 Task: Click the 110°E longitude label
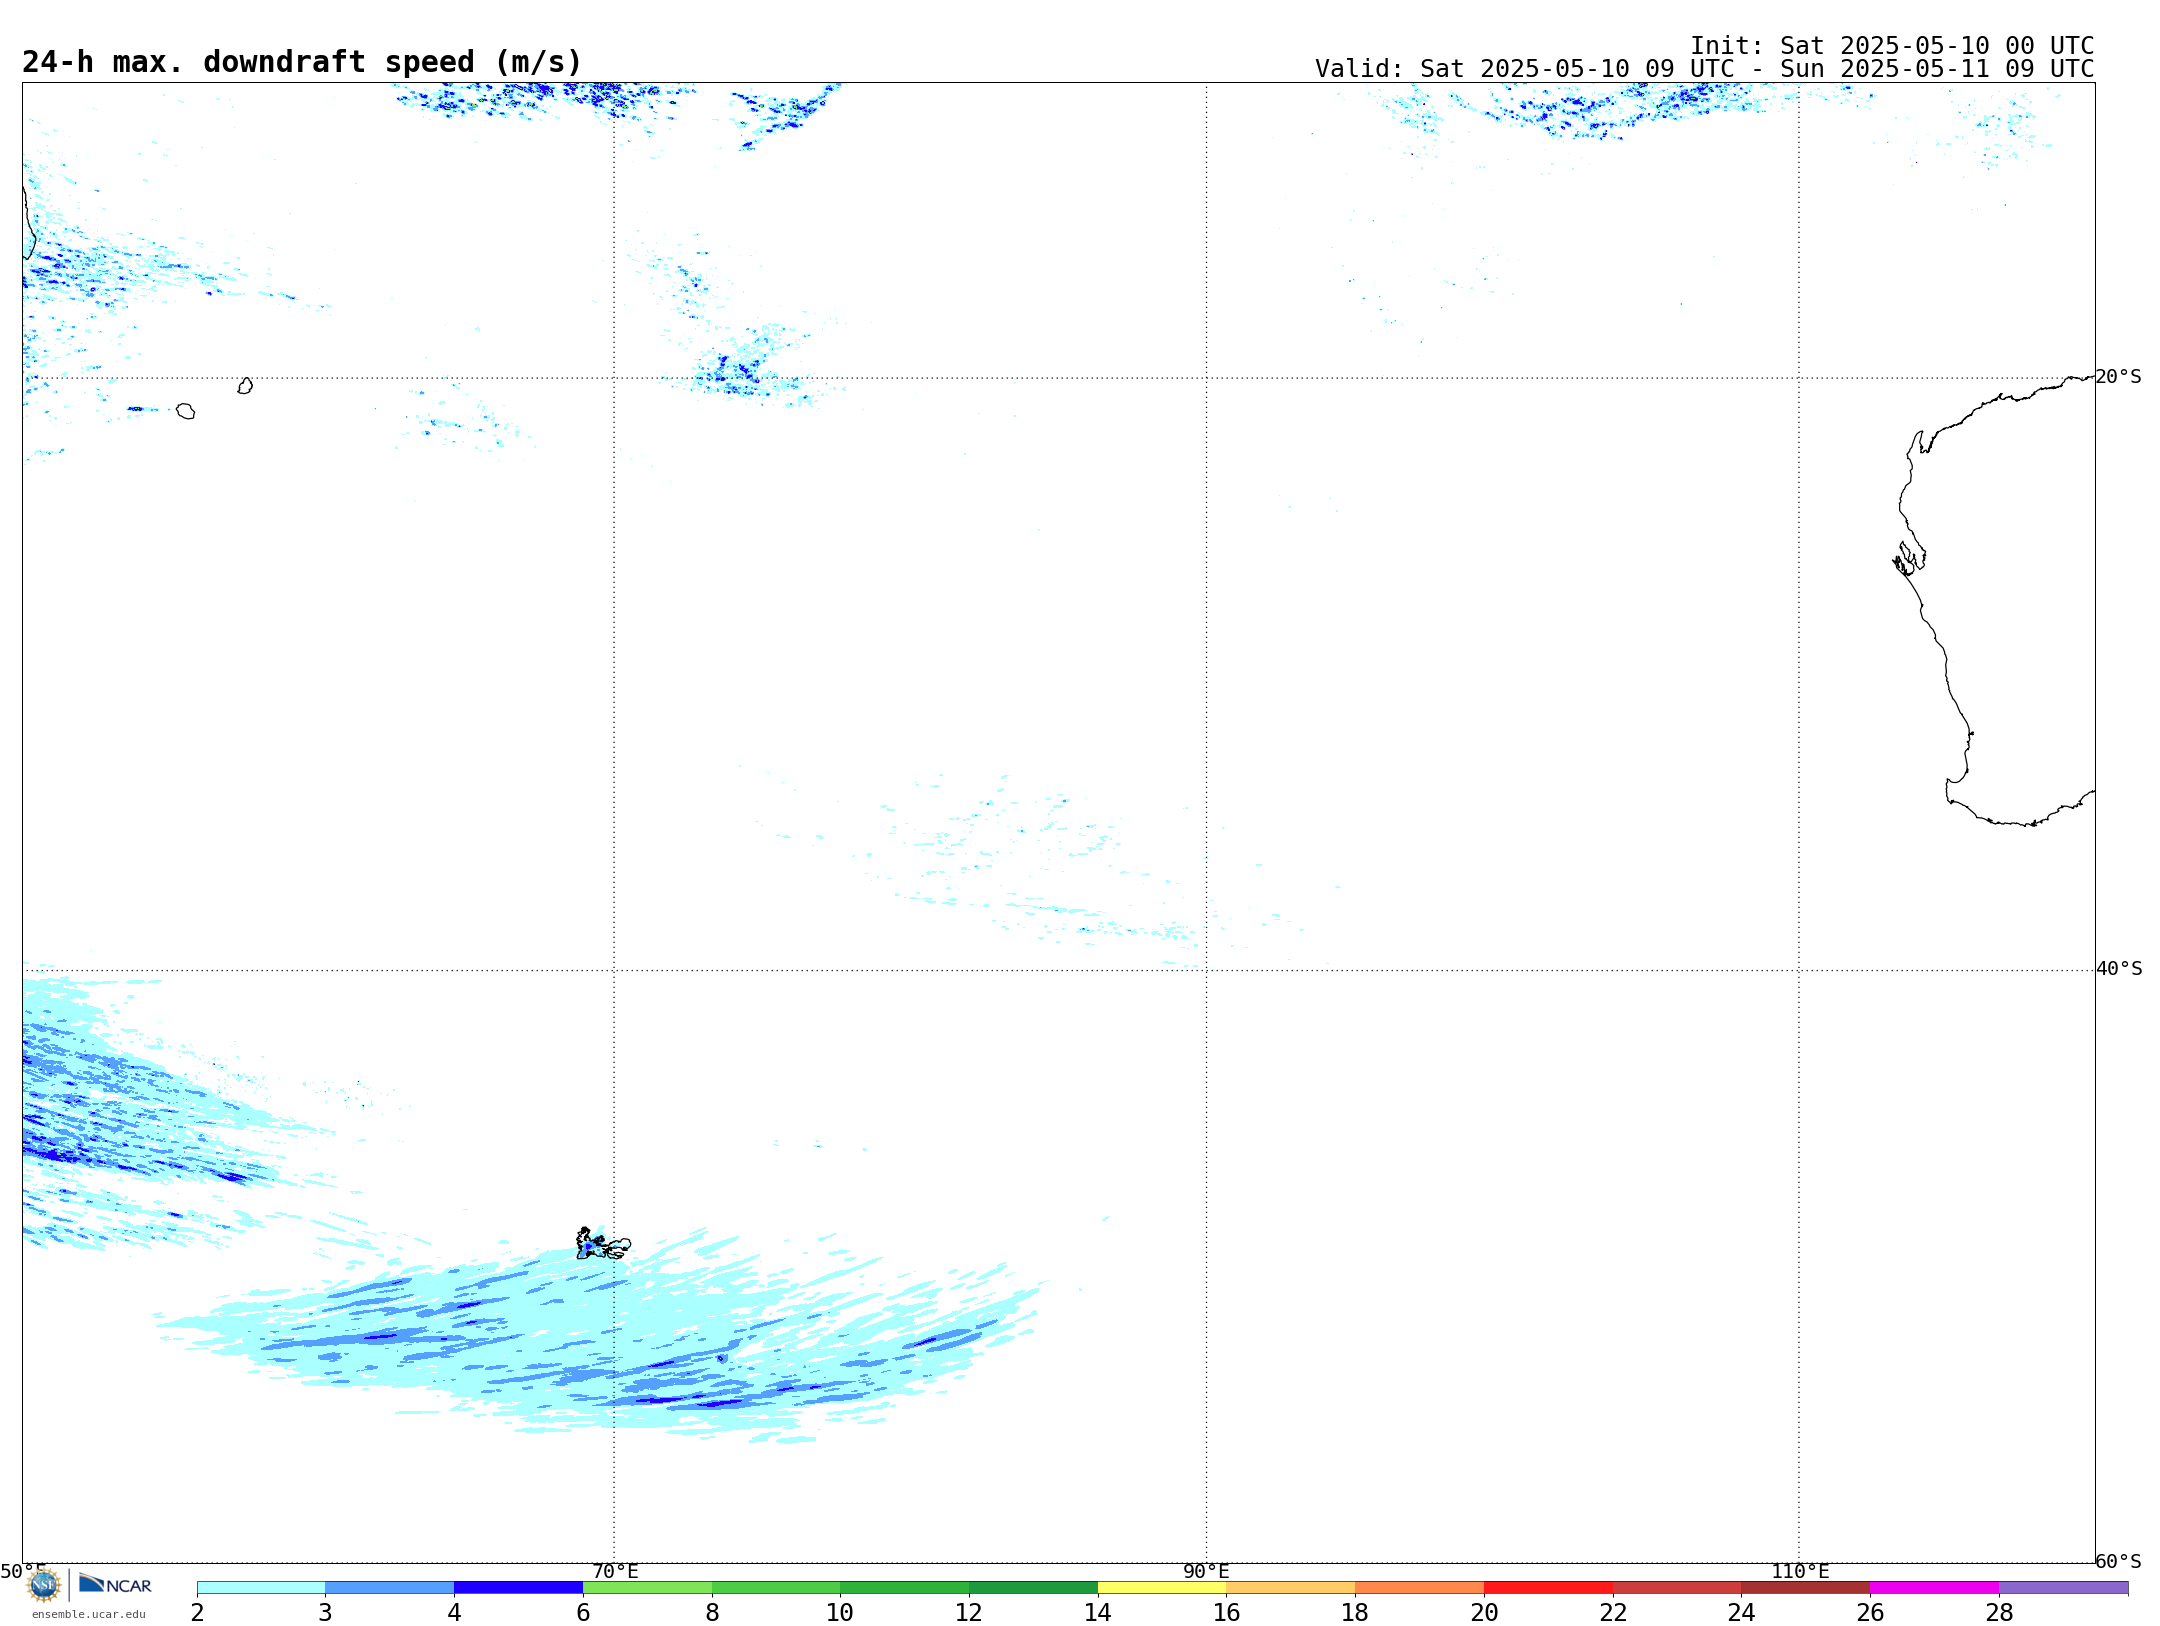[x=1800, y=1572]
